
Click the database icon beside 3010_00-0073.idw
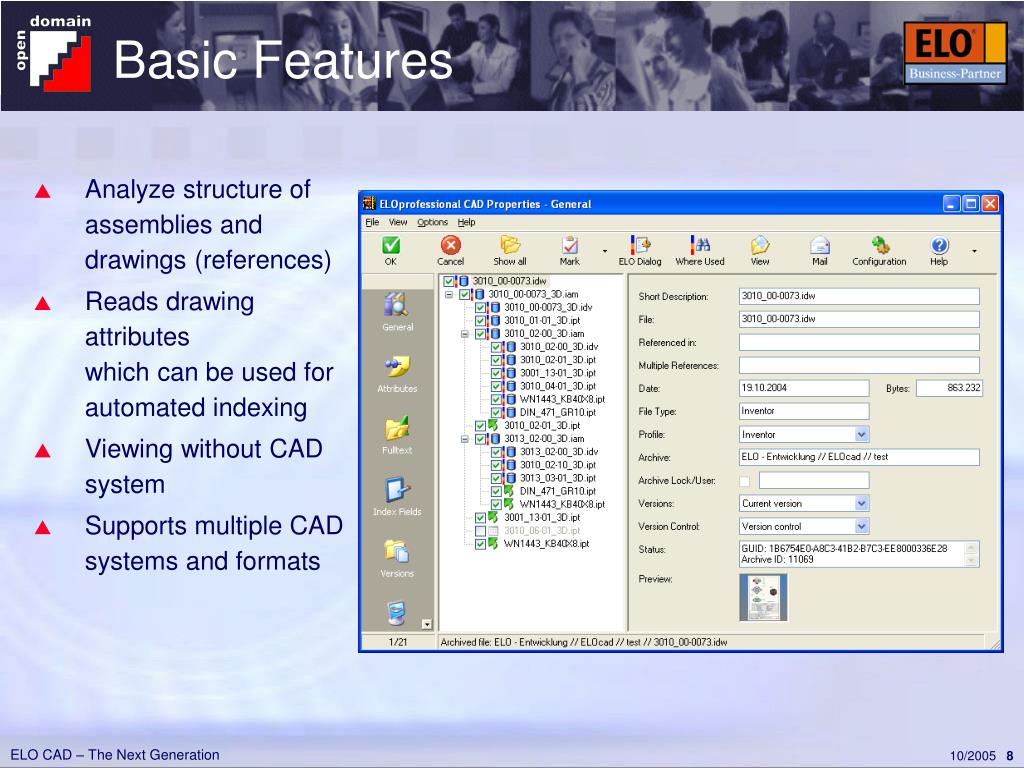(463, 281)
